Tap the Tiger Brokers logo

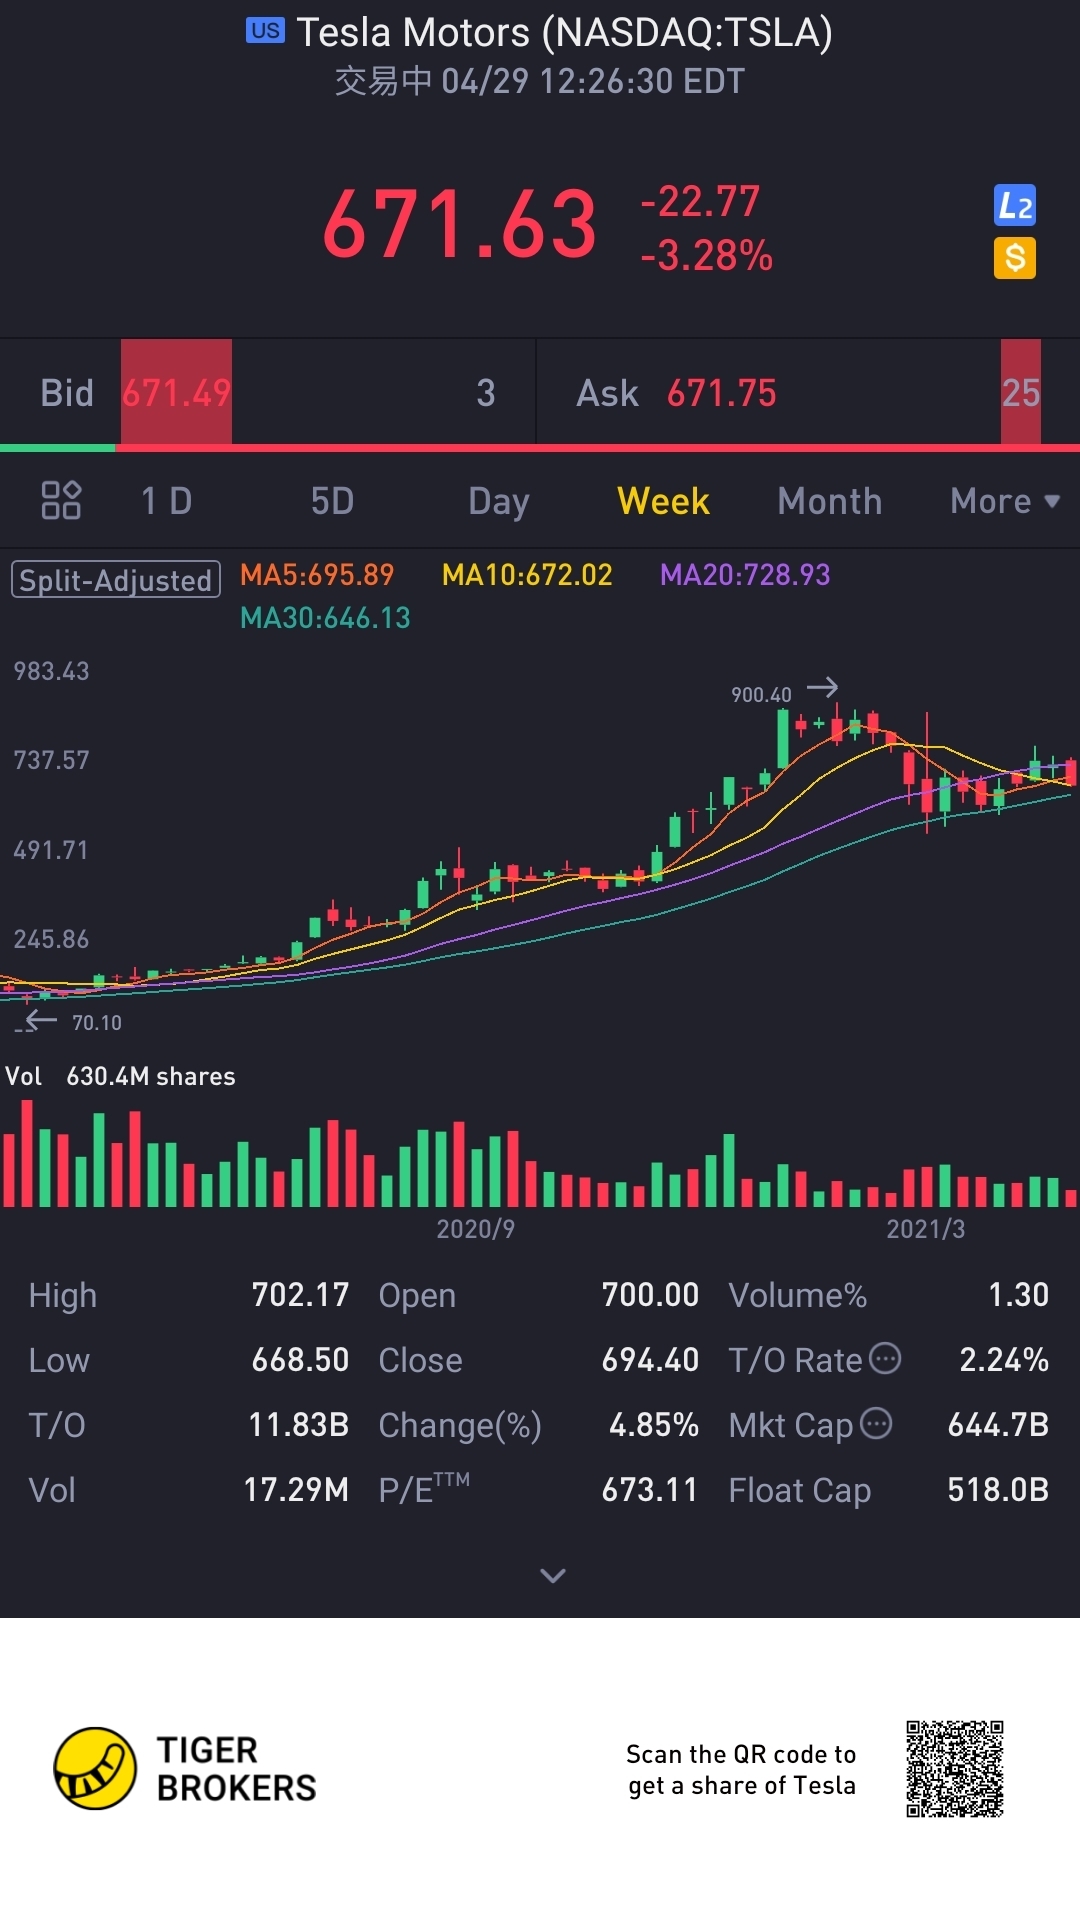coord(185,1768)
